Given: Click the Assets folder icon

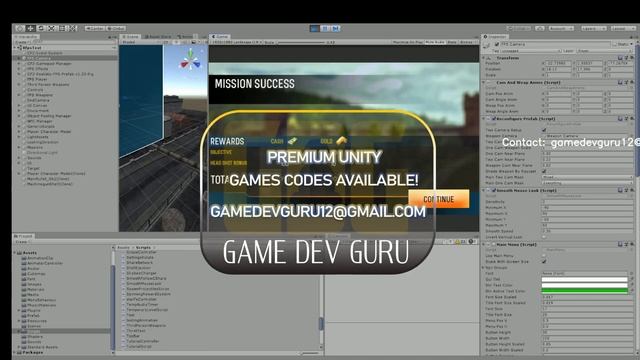Looking at the screenshot, I should tap(19, 253).
